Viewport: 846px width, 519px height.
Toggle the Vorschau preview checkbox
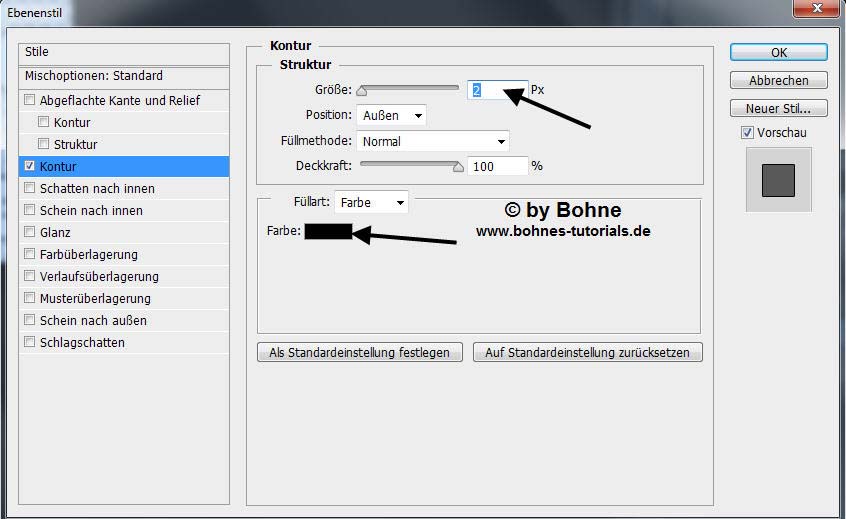tap(747, 133)
